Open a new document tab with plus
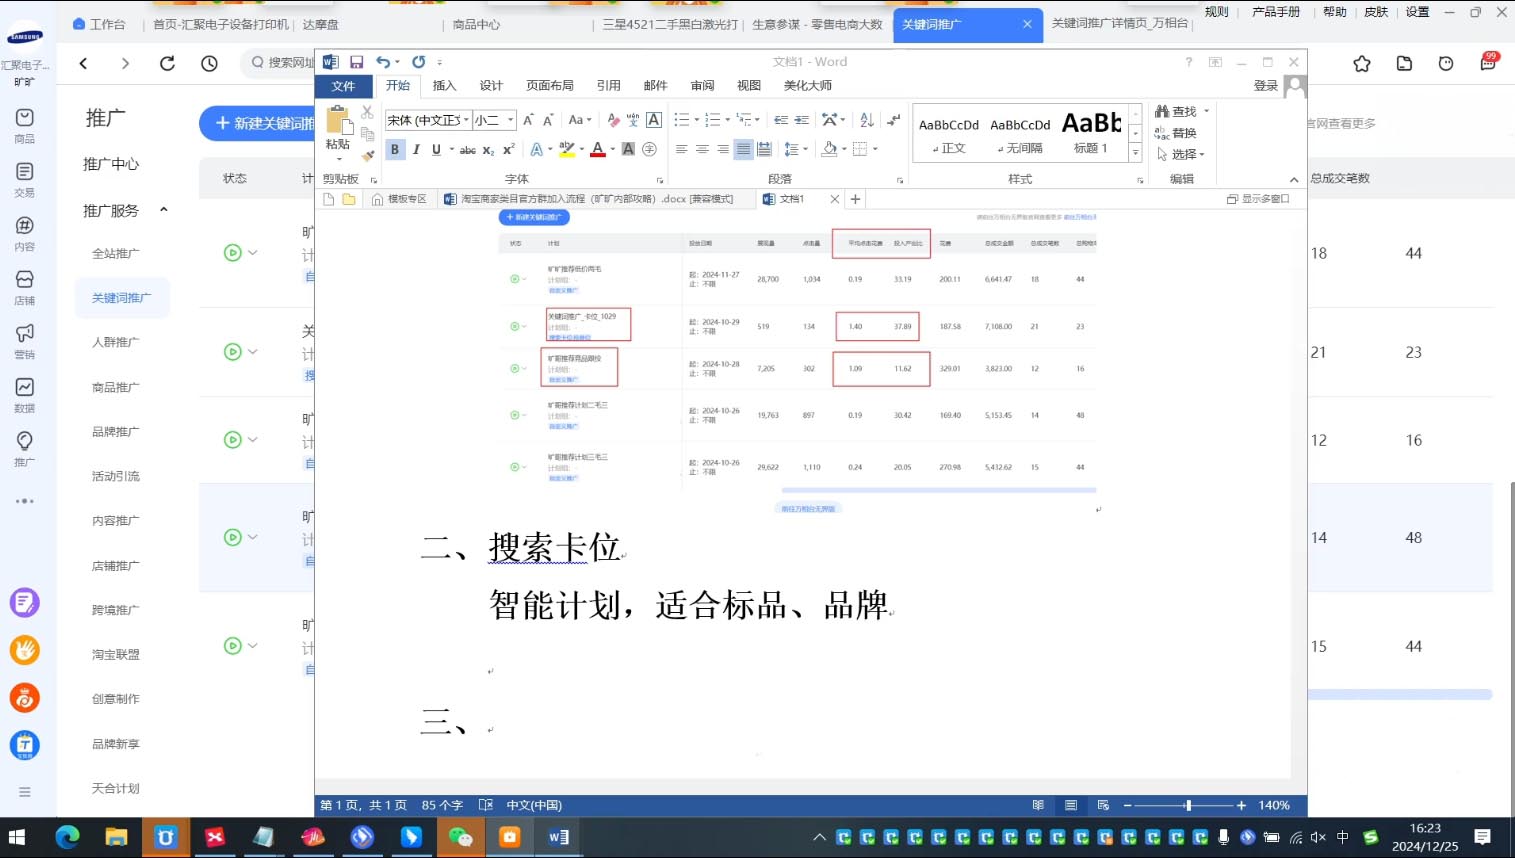This screenshot has height=858, width=1515. tap(855, 199)
